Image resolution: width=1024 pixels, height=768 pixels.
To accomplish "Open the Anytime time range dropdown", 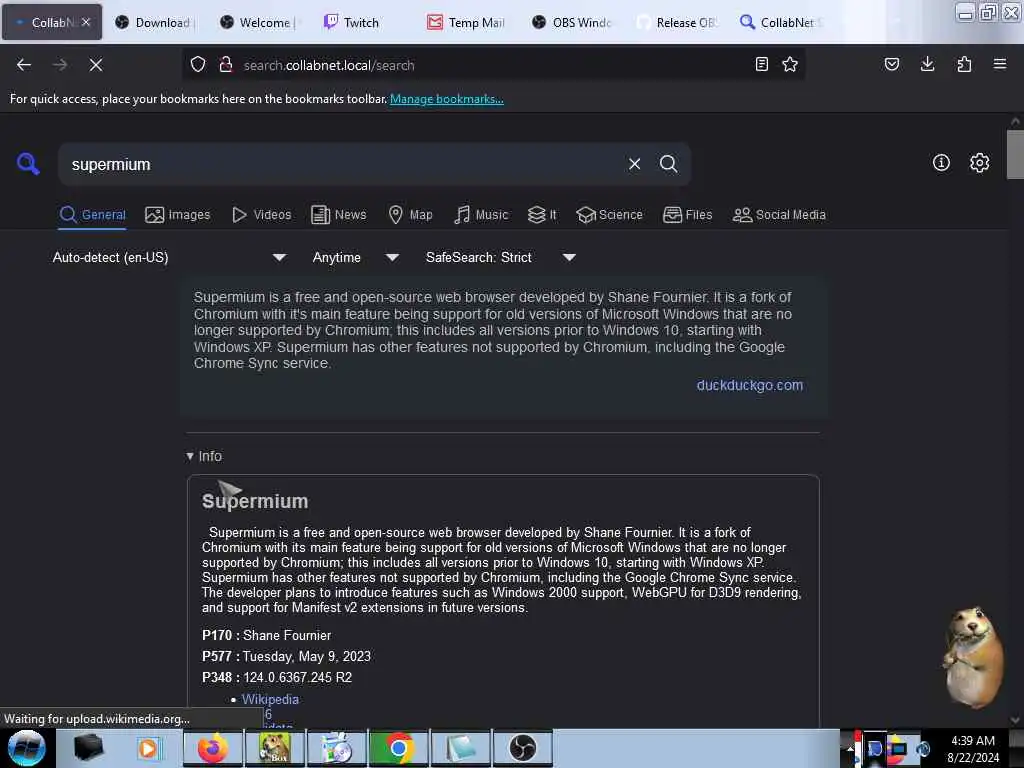I will pyautogui.click(x=355, y=257).
